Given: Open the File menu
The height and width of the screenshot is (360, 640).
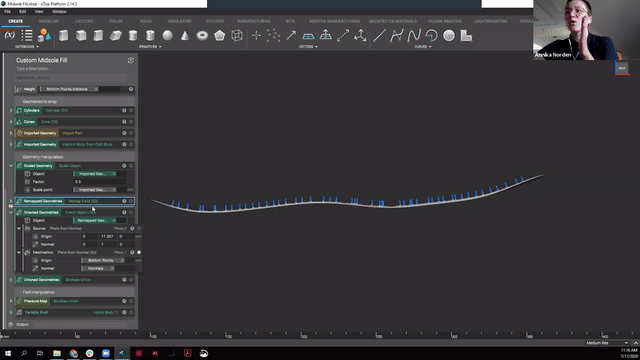Looking at the screenshot, I should (x=7, y=11).
